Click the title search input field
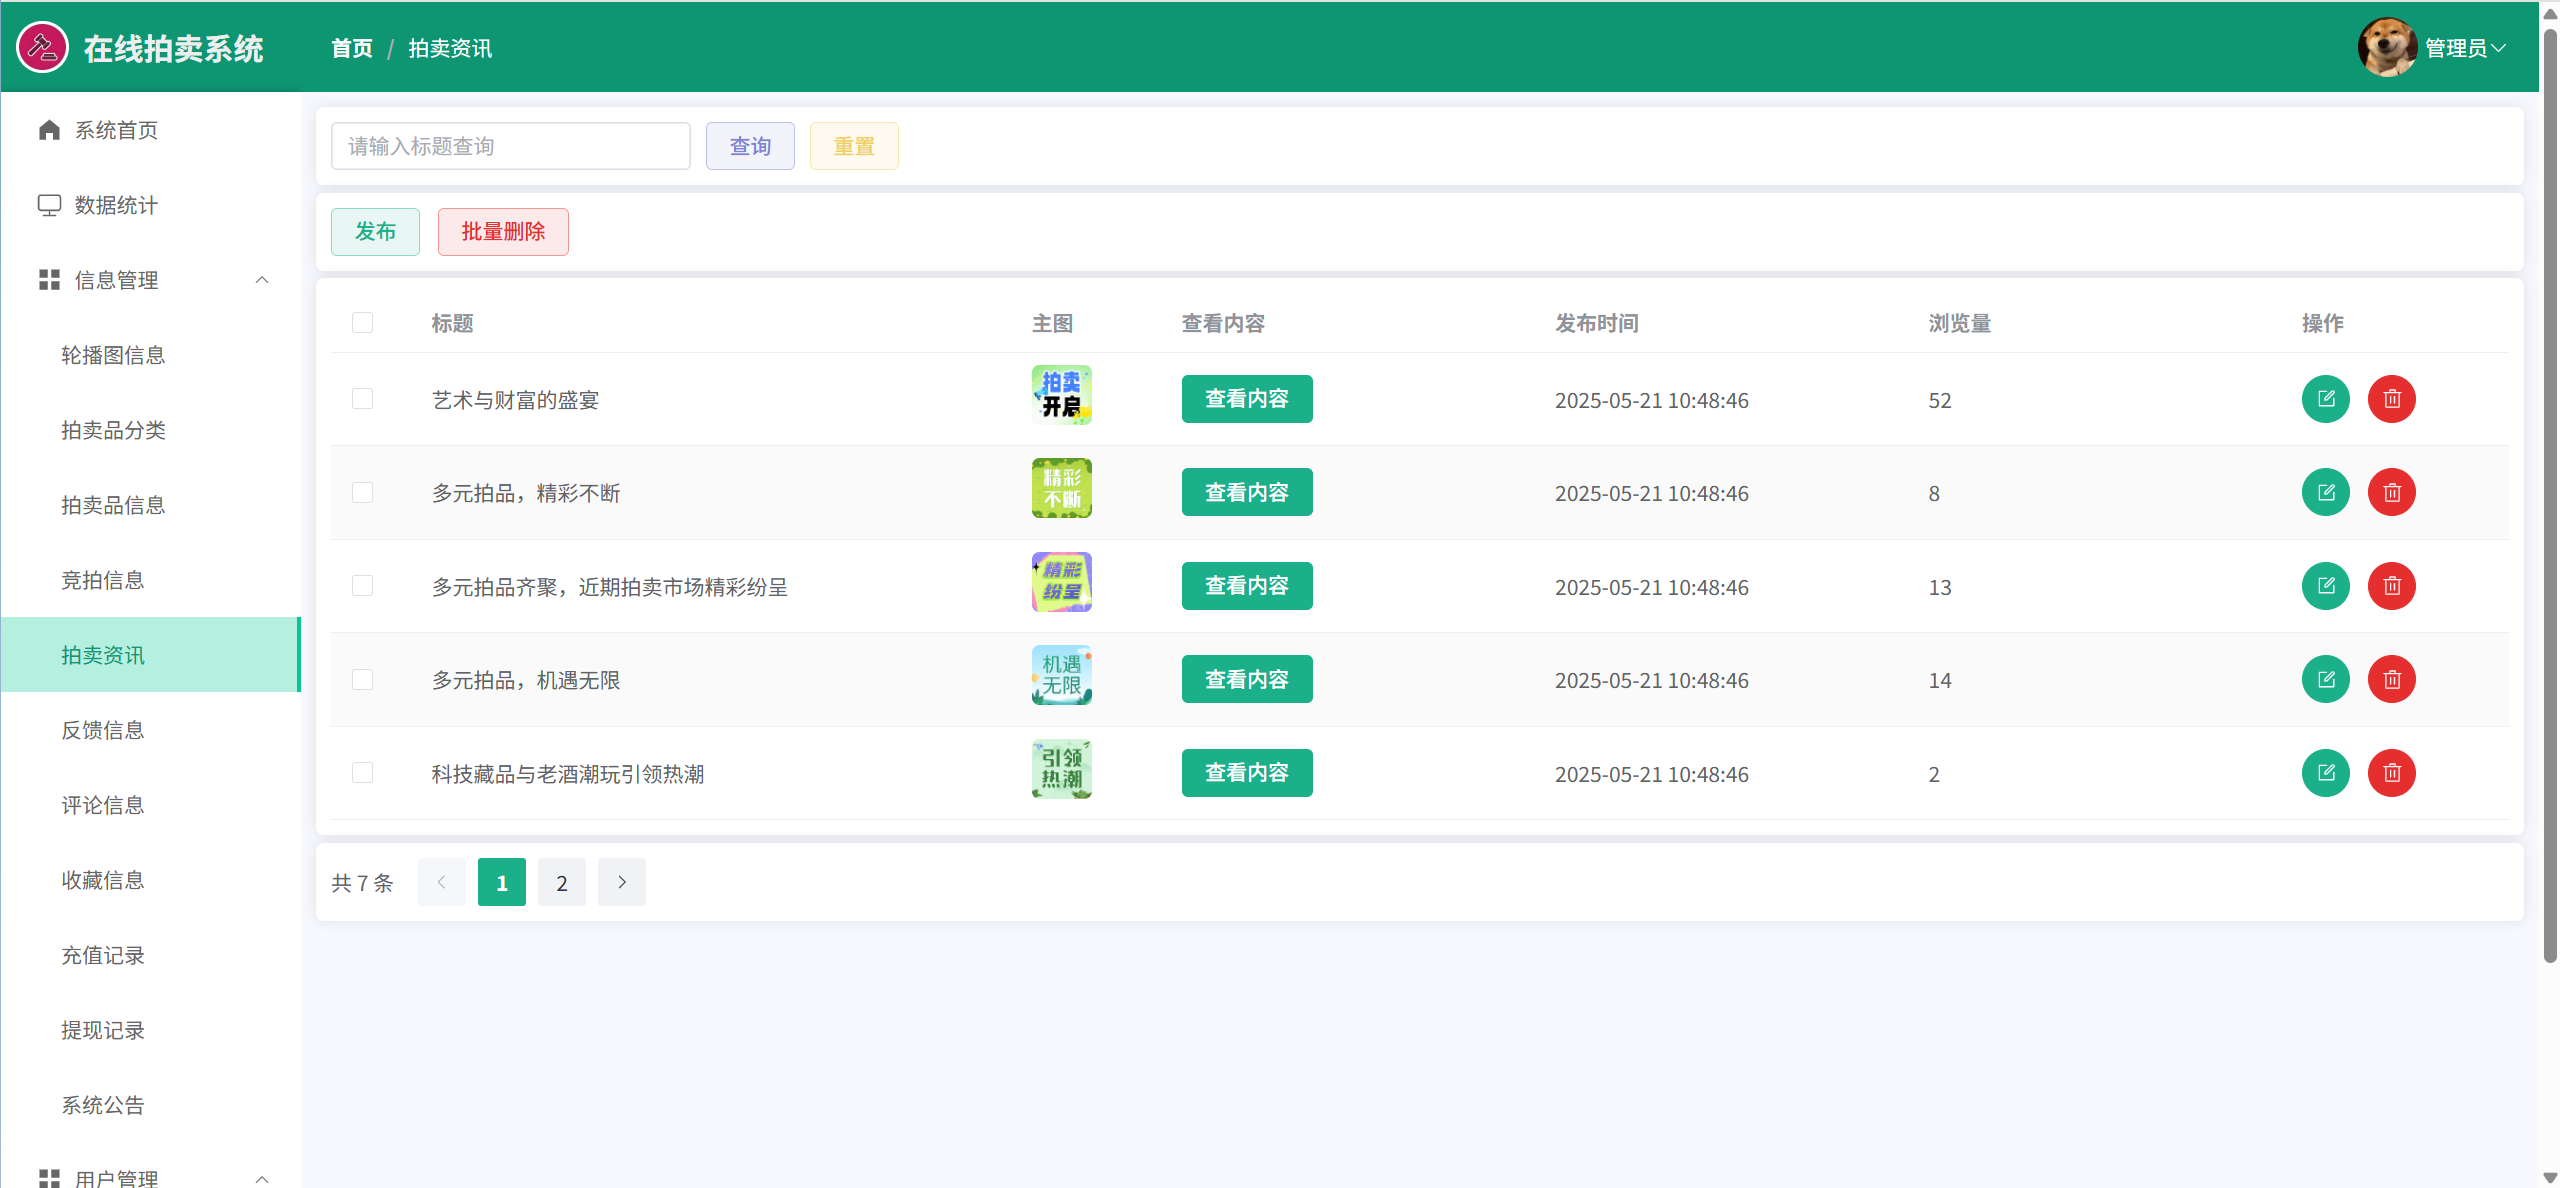The image size is (2560, 1188). coord(510,146)
